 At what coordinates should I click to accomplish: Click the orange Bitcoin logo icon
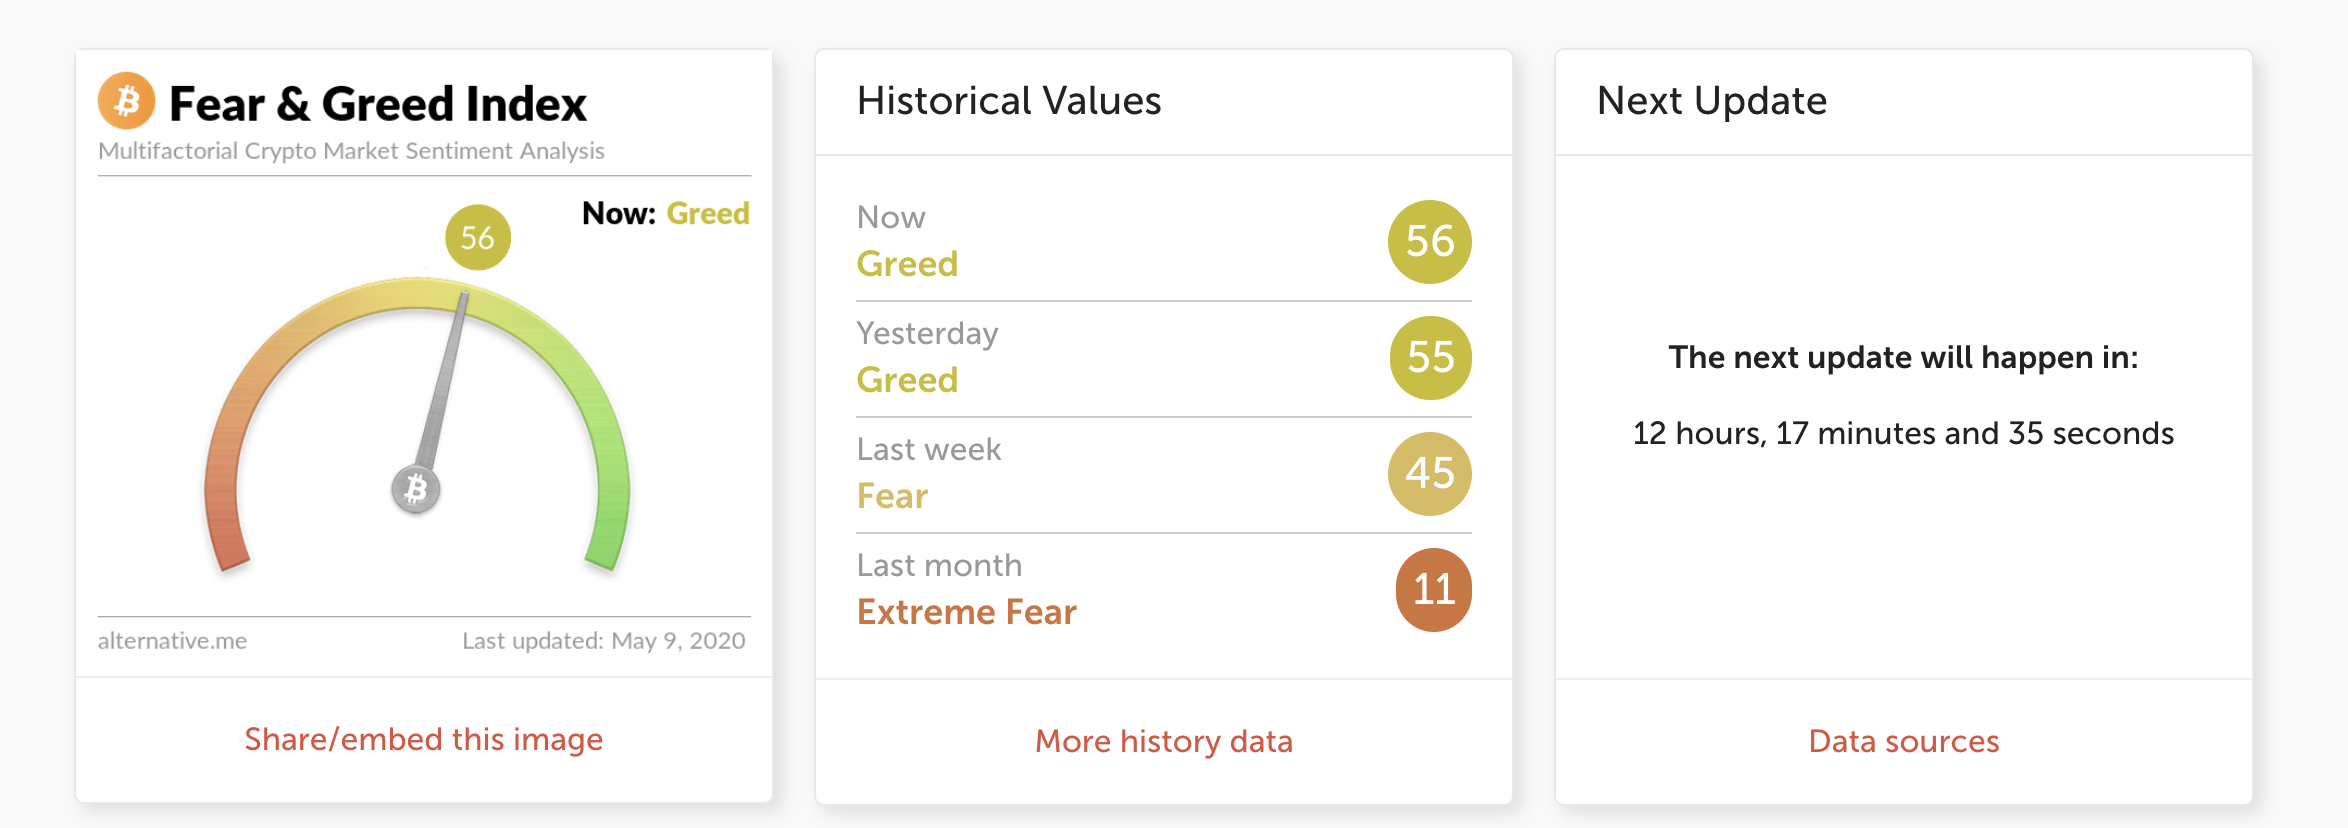coord(126,101)
